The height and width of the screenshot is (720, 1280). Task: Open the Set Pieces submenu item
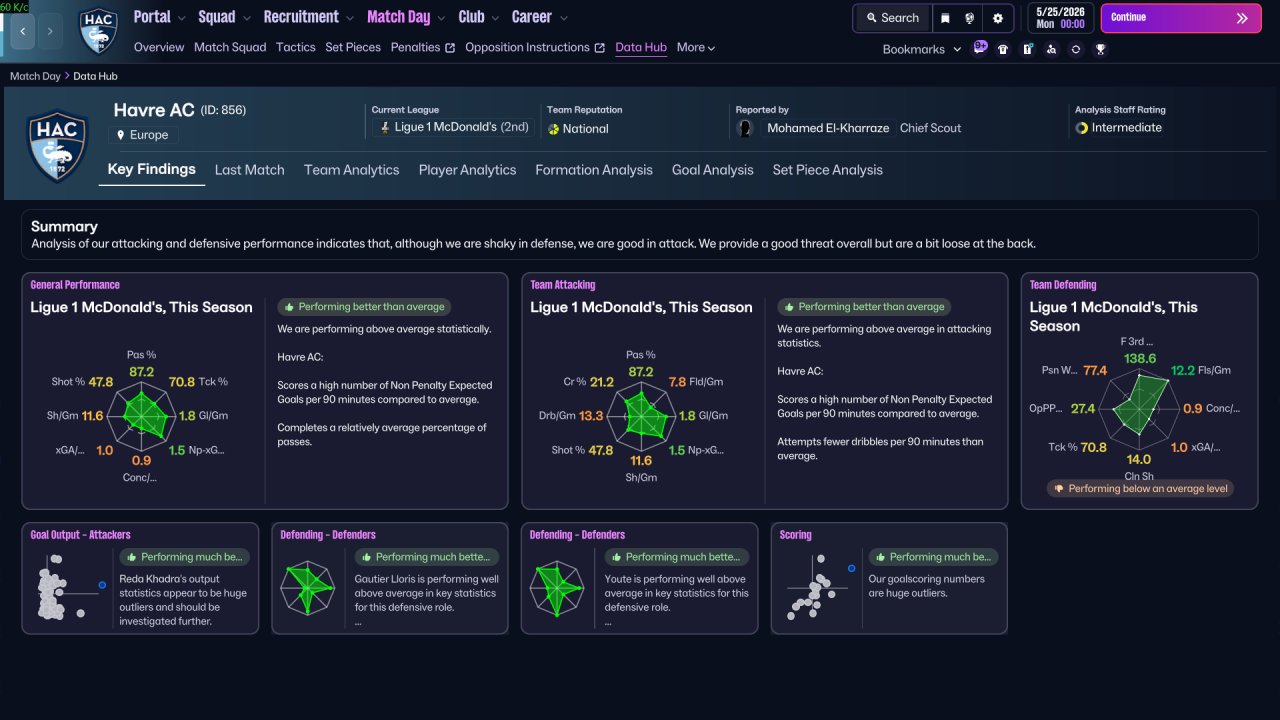pos(353,47)
